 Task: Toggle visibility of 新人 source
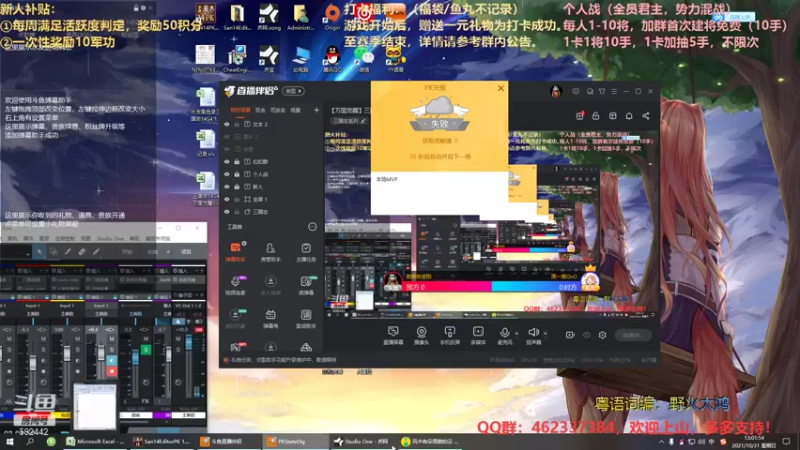point(227,187)
